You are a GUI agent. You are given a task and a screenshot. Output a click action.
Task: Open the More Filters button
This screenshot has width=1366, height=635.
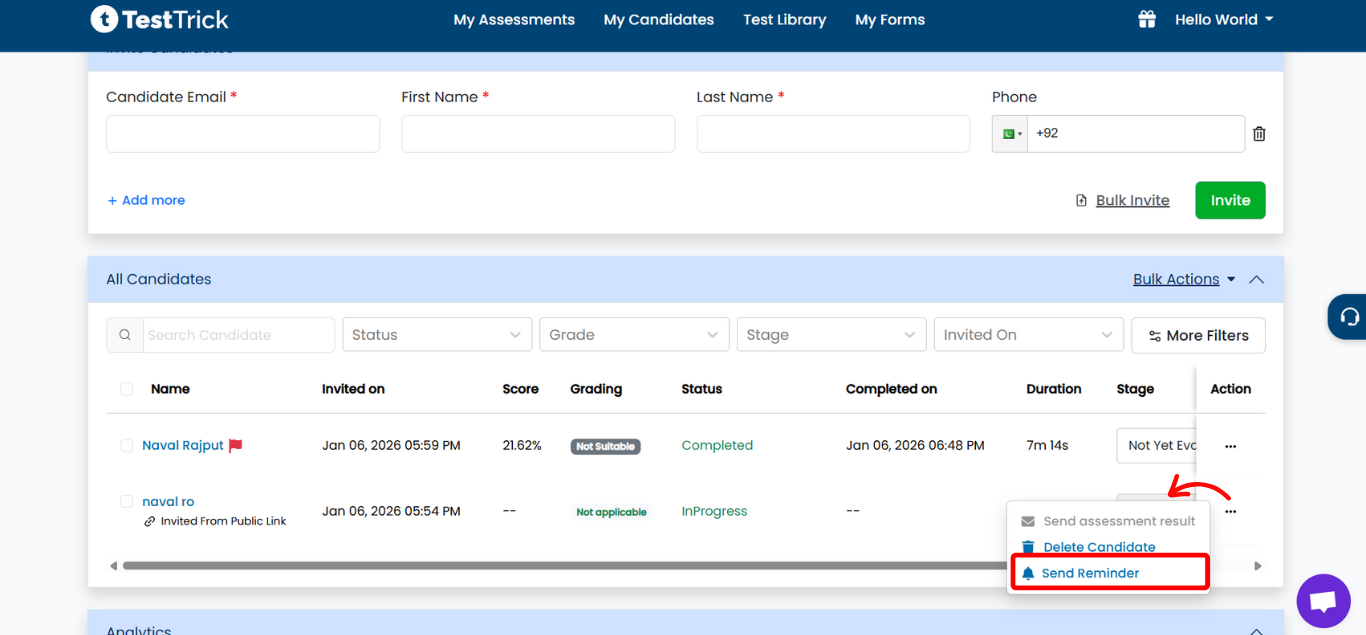click(1198, 335)
